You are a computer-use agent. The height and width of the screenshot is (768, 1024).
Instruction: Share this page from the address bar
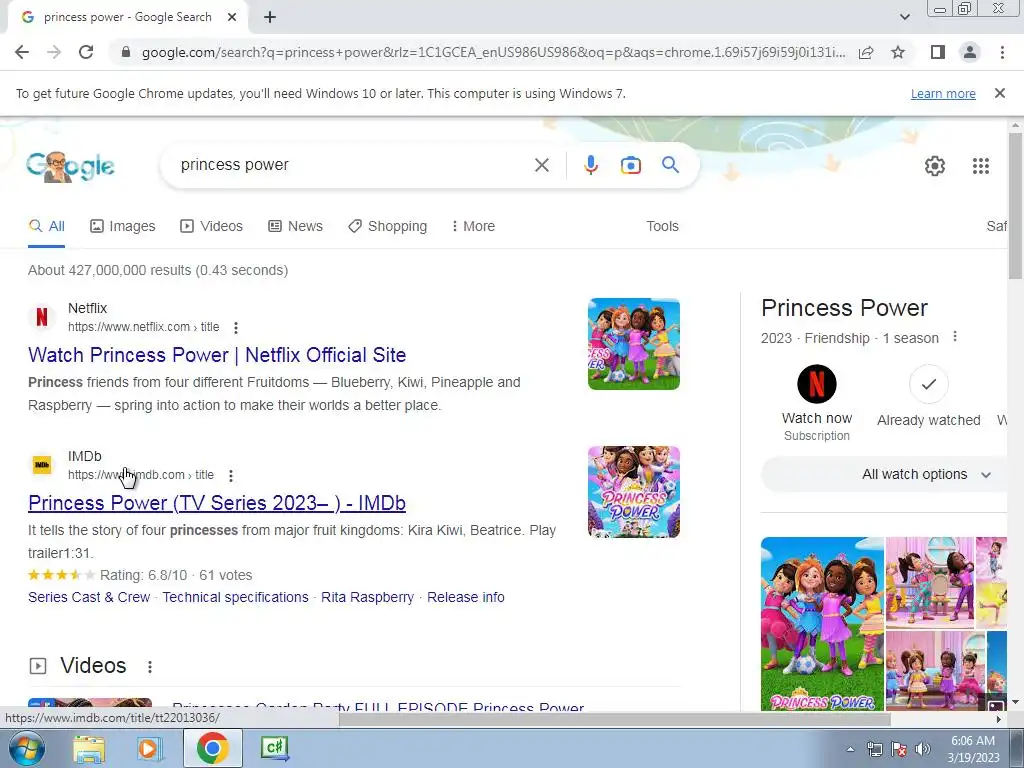tap(866, 52)
